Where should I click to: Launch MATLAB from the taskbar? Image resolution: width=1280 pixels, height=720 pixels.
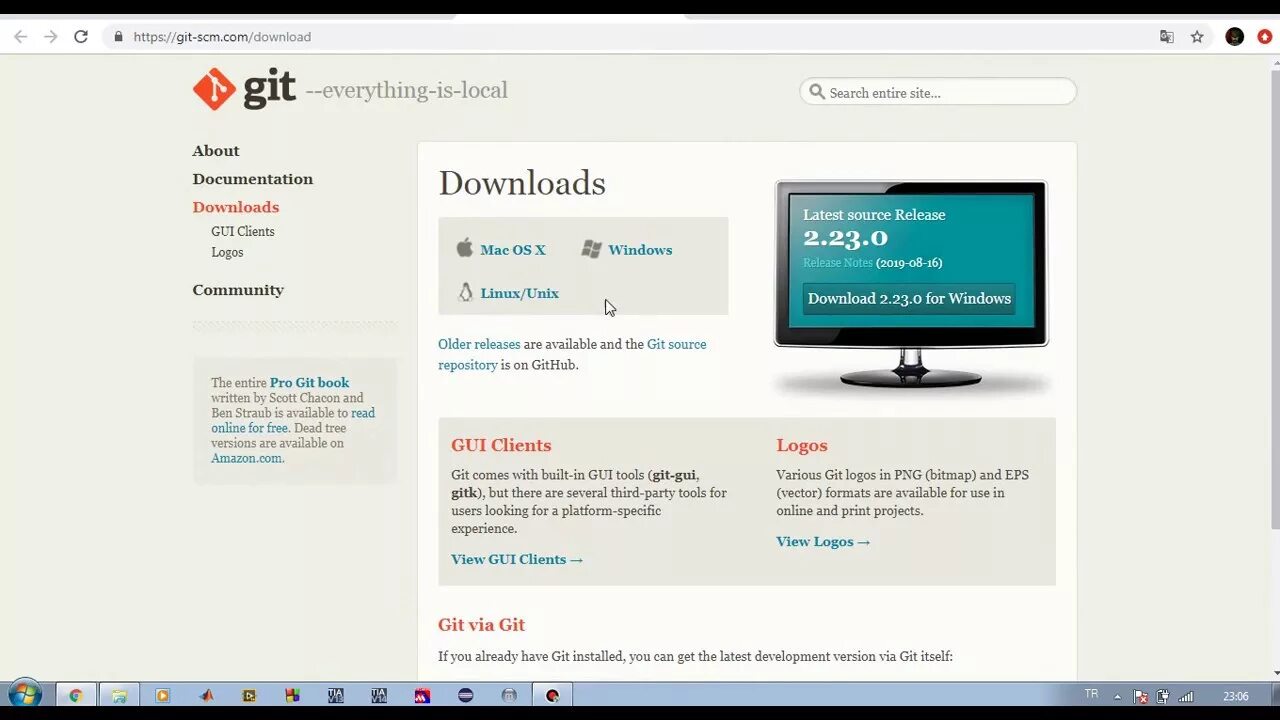tap(206, 695)
